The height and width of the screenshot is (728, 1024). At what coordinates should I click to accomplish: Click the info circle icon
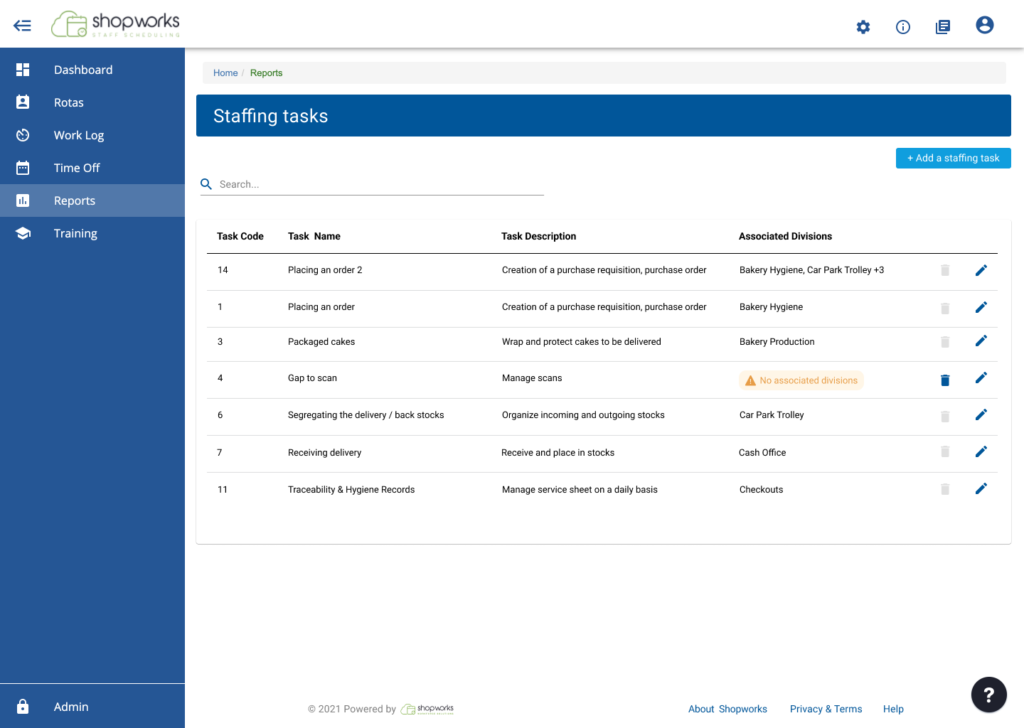pos(903,27)
